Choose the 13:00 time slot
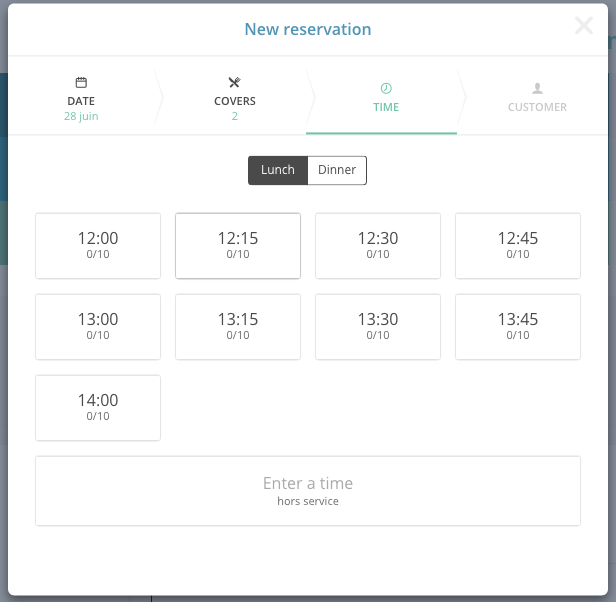 click(98, 327)
